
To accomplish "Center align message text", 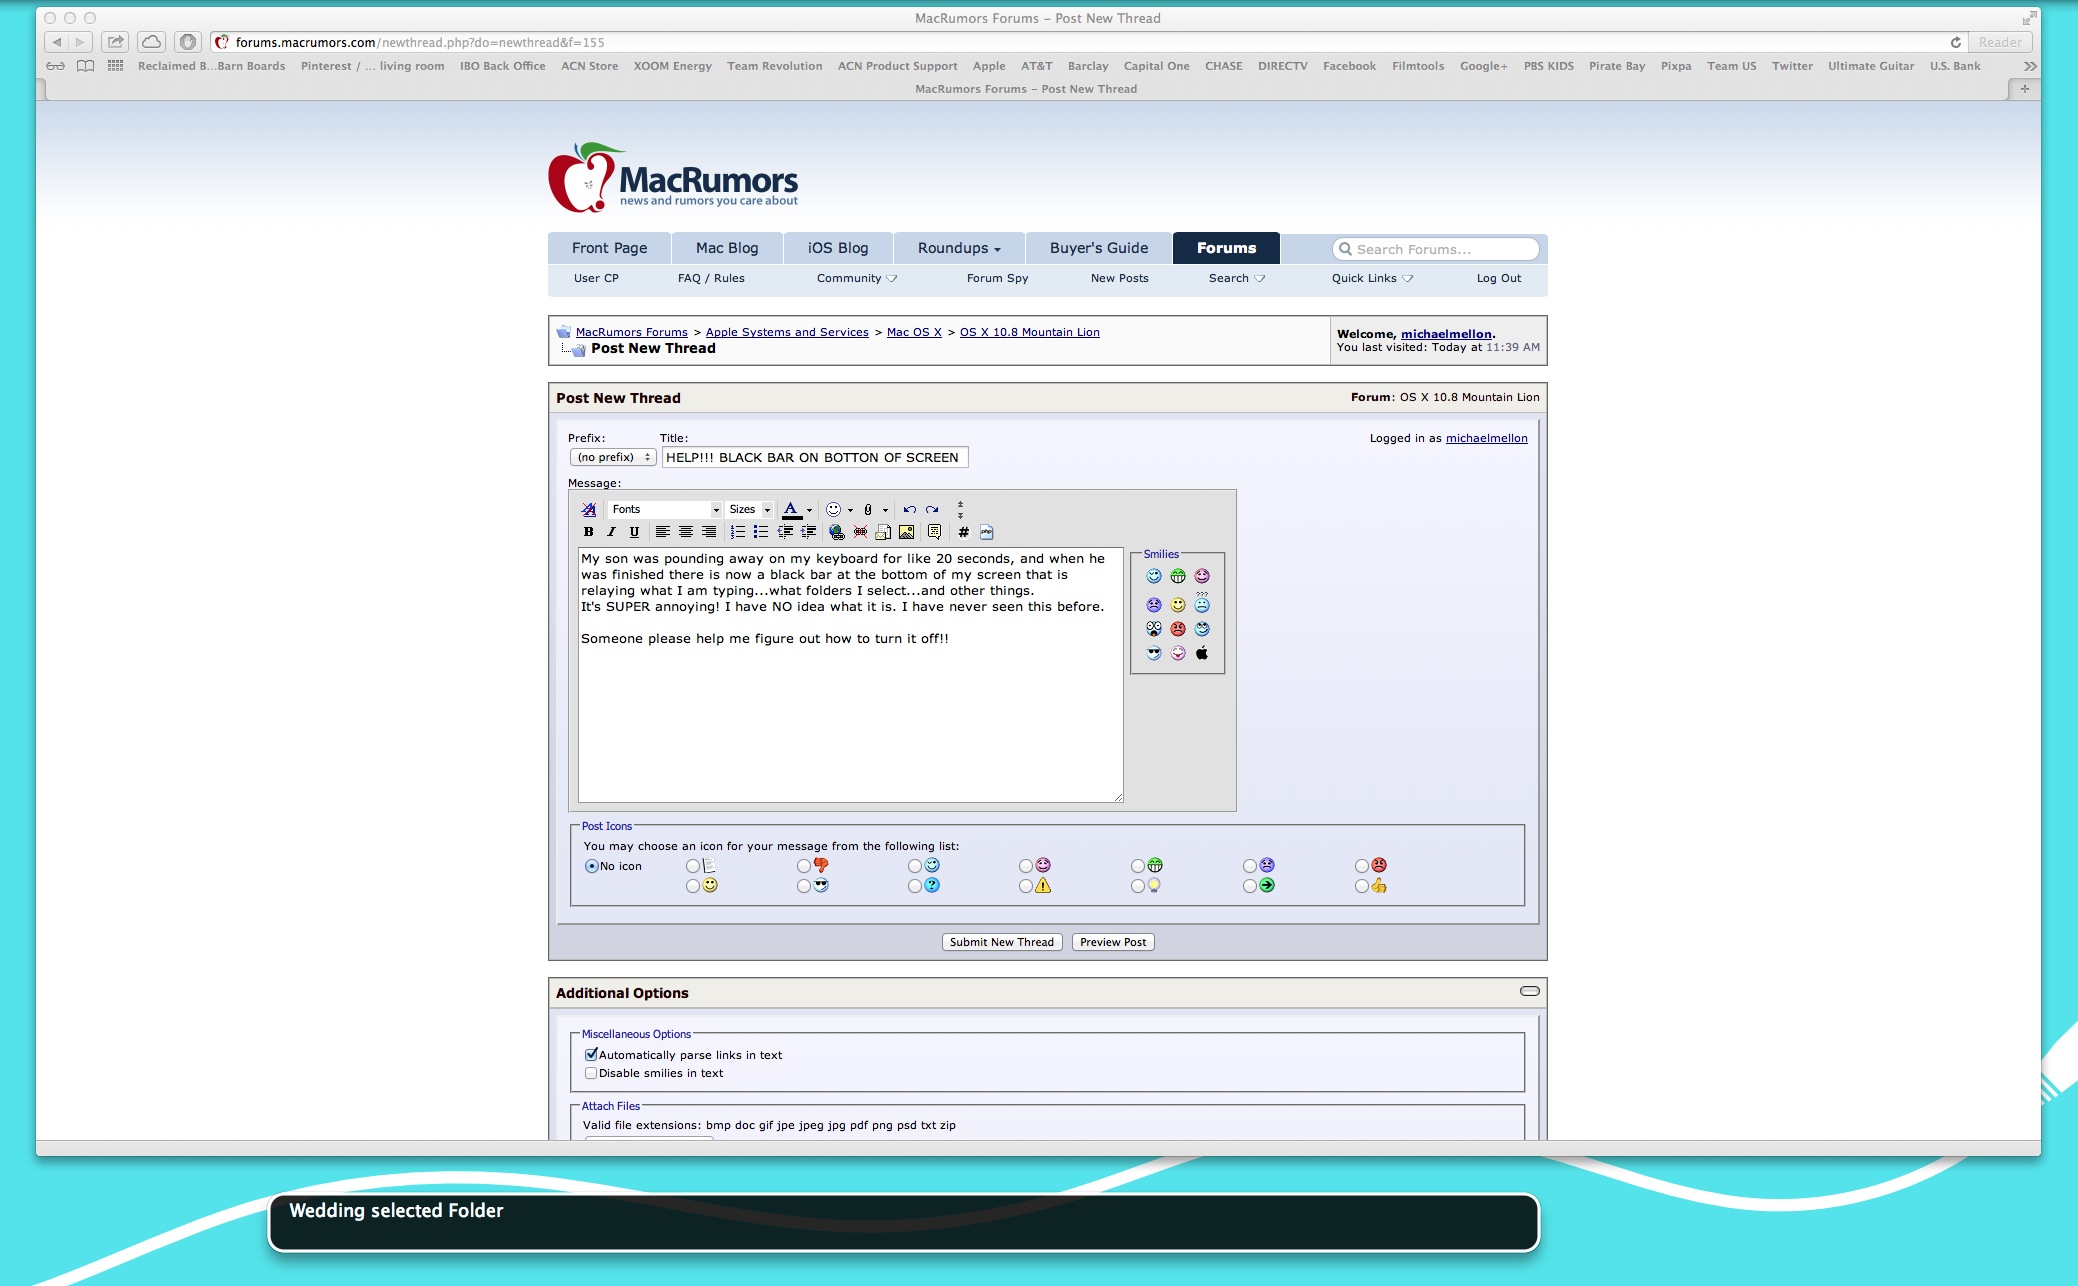I will pos(685,532).
